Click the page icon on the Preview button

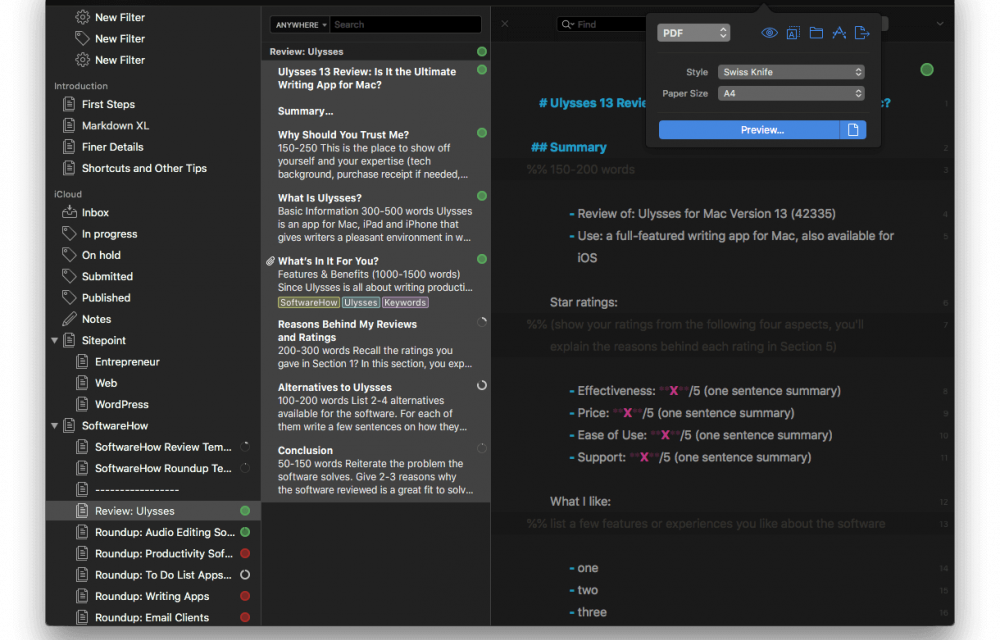click(x=853, y=130)
